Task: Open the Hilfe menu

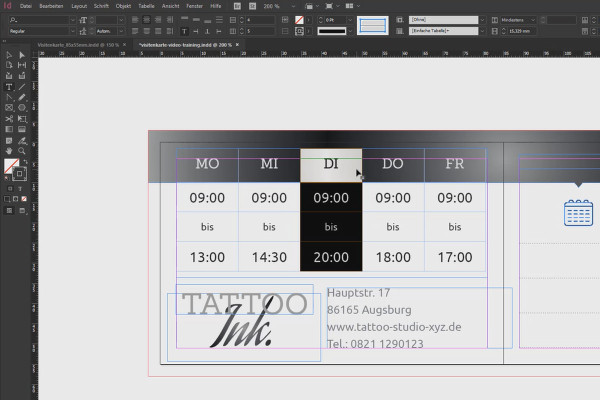Action: (x=215, y=6)
